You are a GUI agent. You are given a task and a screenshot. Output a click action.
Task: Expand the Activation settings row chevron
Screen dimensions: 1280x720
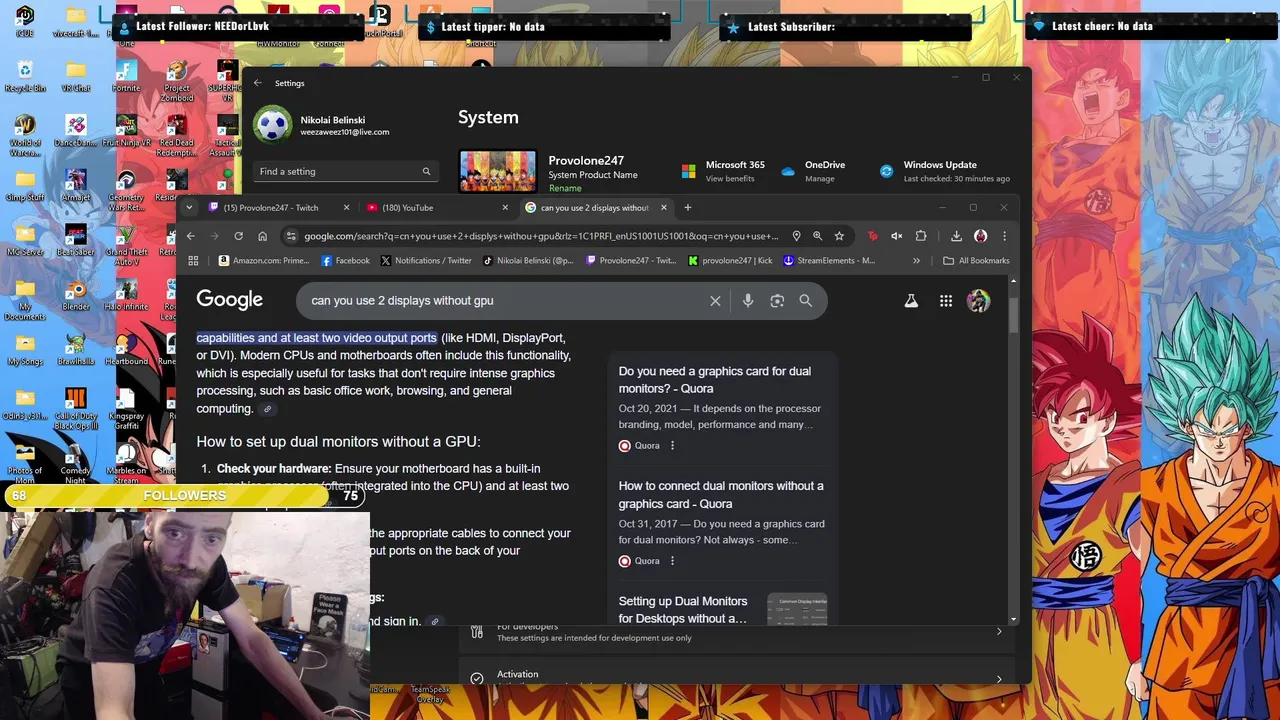click(998, 679)
